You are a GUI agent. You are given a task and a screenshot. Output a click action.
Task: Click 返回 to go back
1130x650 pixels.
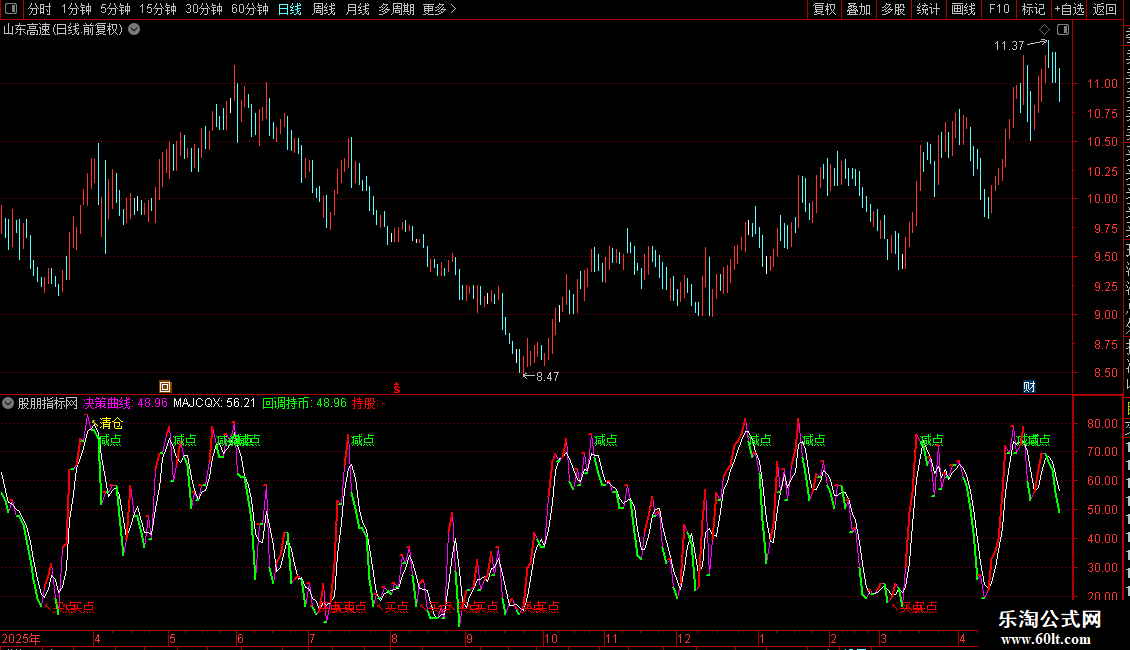[1104, 9]
